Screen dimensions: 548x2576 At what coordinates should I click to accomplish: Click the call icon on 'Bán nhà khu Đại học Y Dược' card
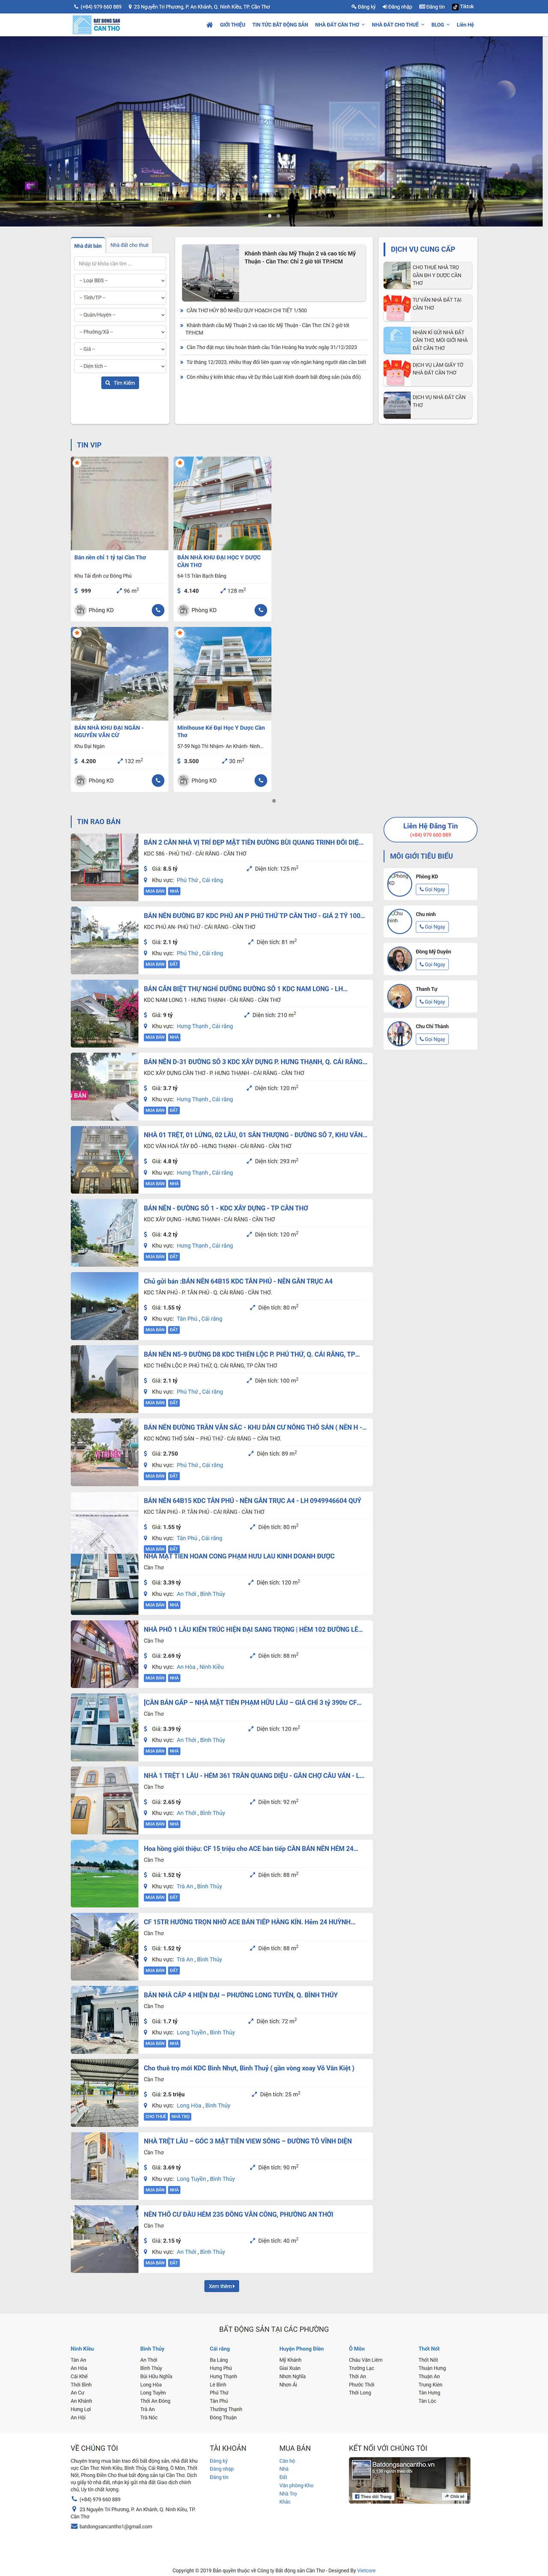point(261,610)
